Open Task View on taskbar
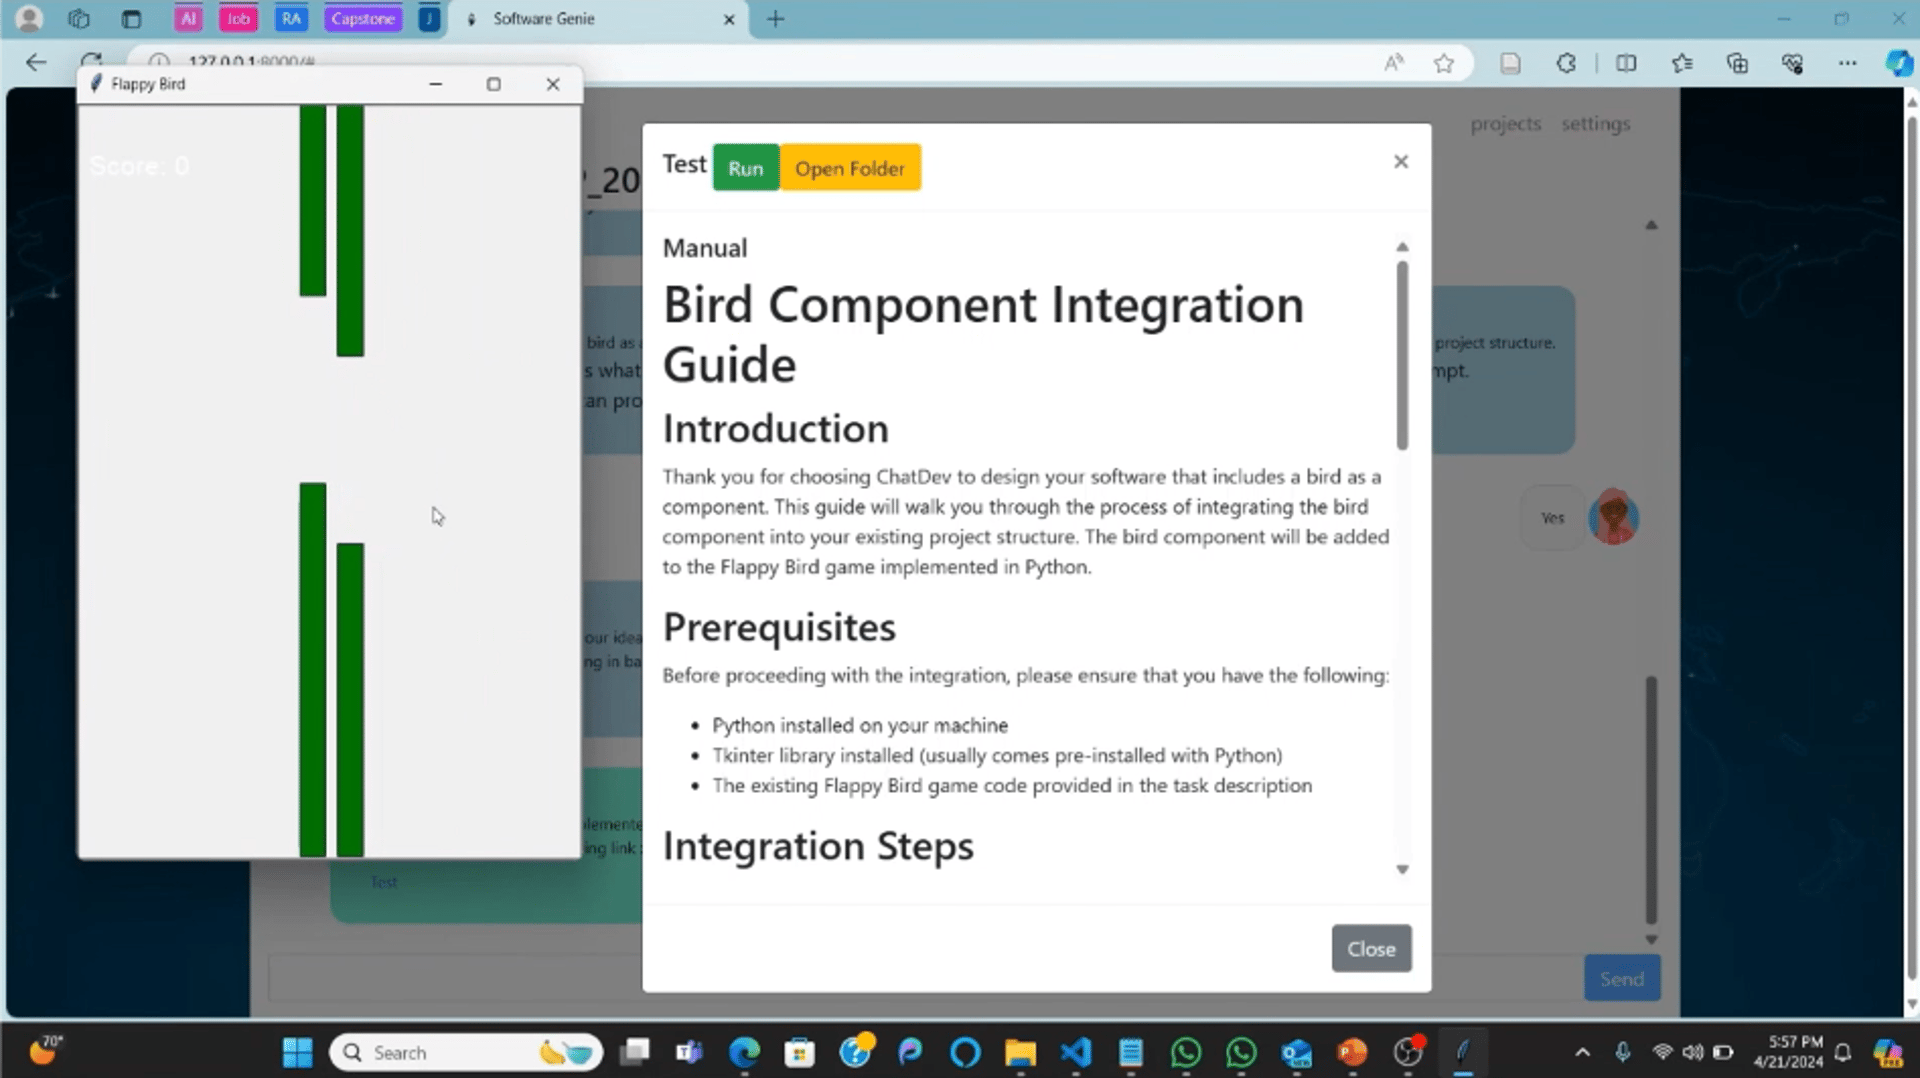Image resolution: width=1920 pixels, height=1078 pixels. (634, 1052)
